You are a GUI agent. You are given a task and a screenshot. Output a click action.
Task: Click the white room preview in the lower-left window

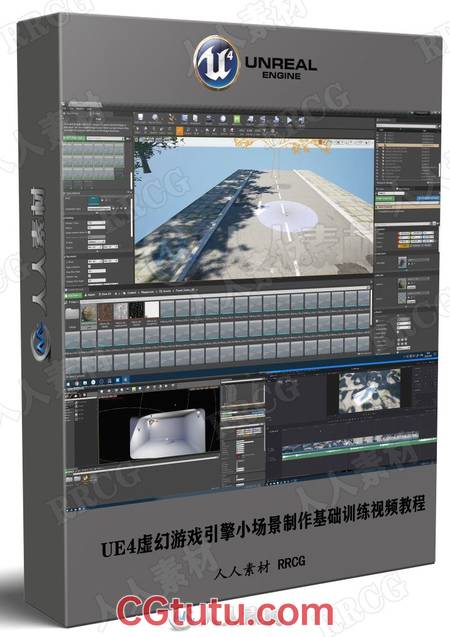167,436
